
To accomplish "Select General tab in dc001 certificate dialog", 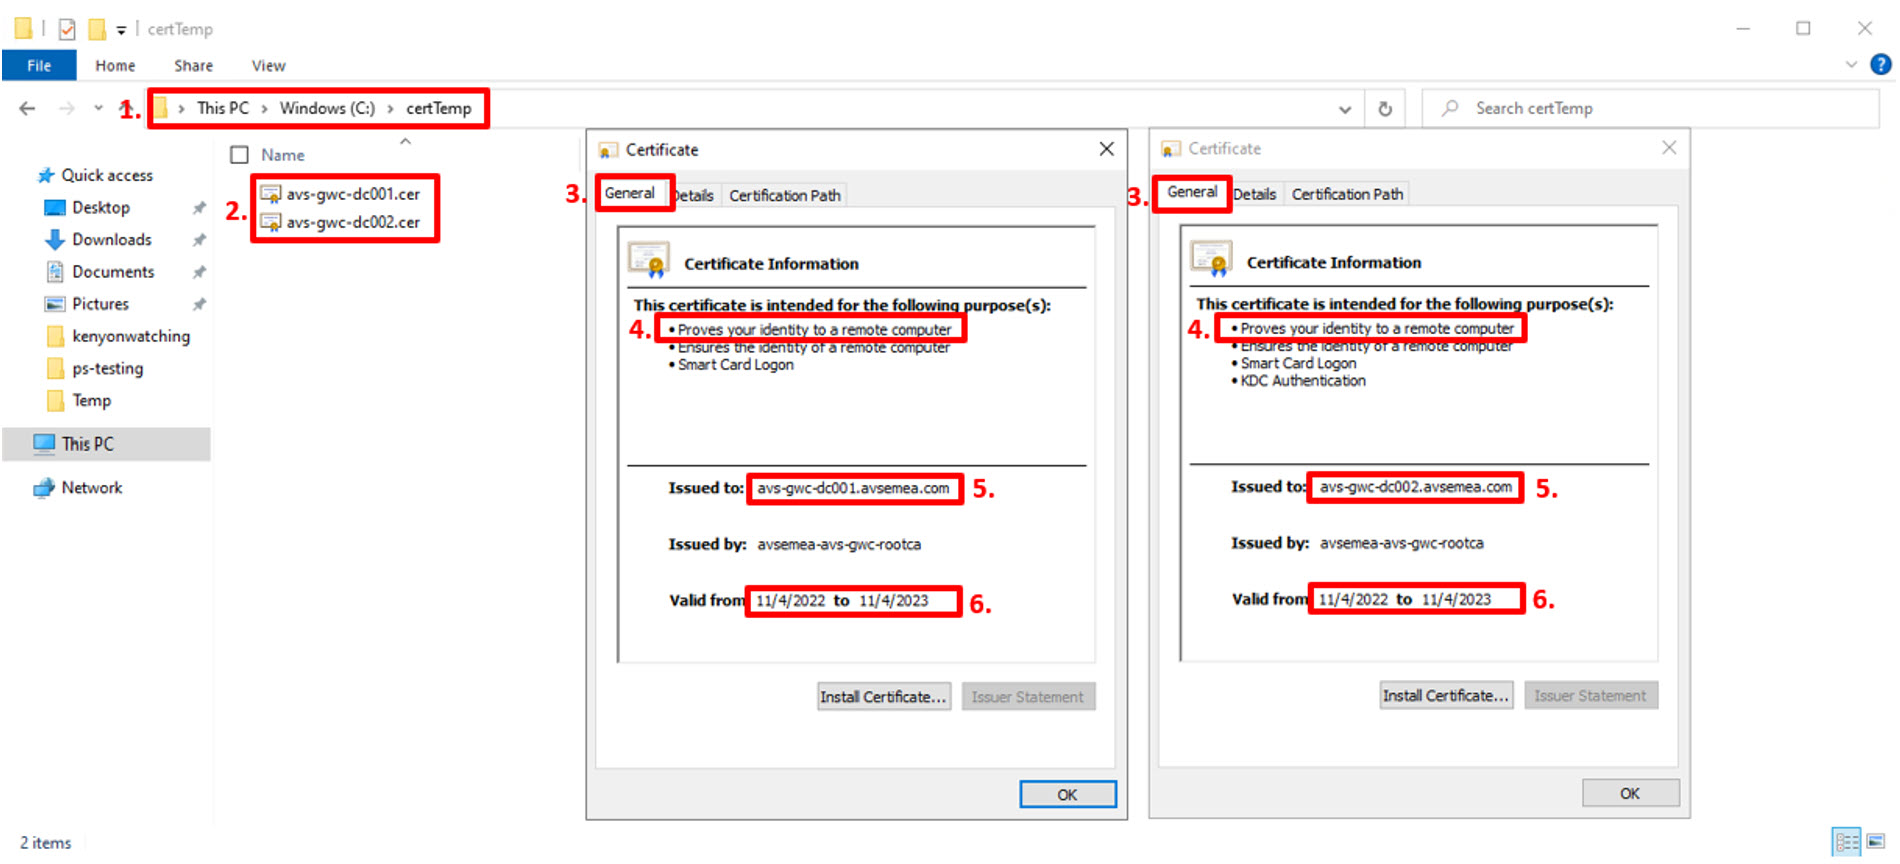I will click(x=630, y=193).
